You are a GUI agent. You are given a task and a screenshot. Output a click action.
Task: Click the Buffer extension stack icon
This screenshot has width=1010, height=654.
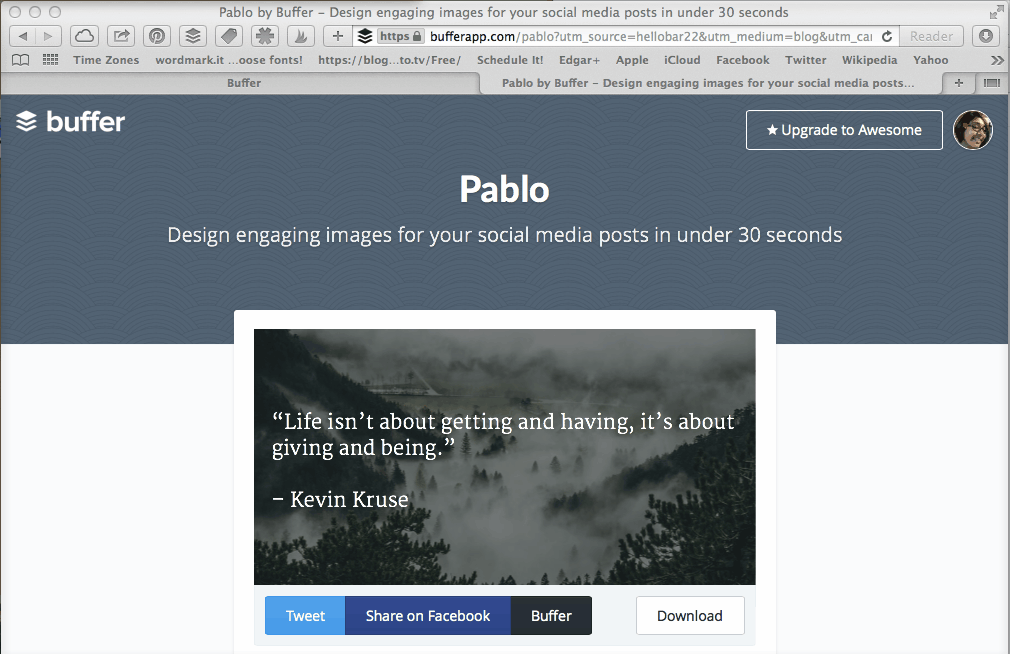[x=193, y=36]
